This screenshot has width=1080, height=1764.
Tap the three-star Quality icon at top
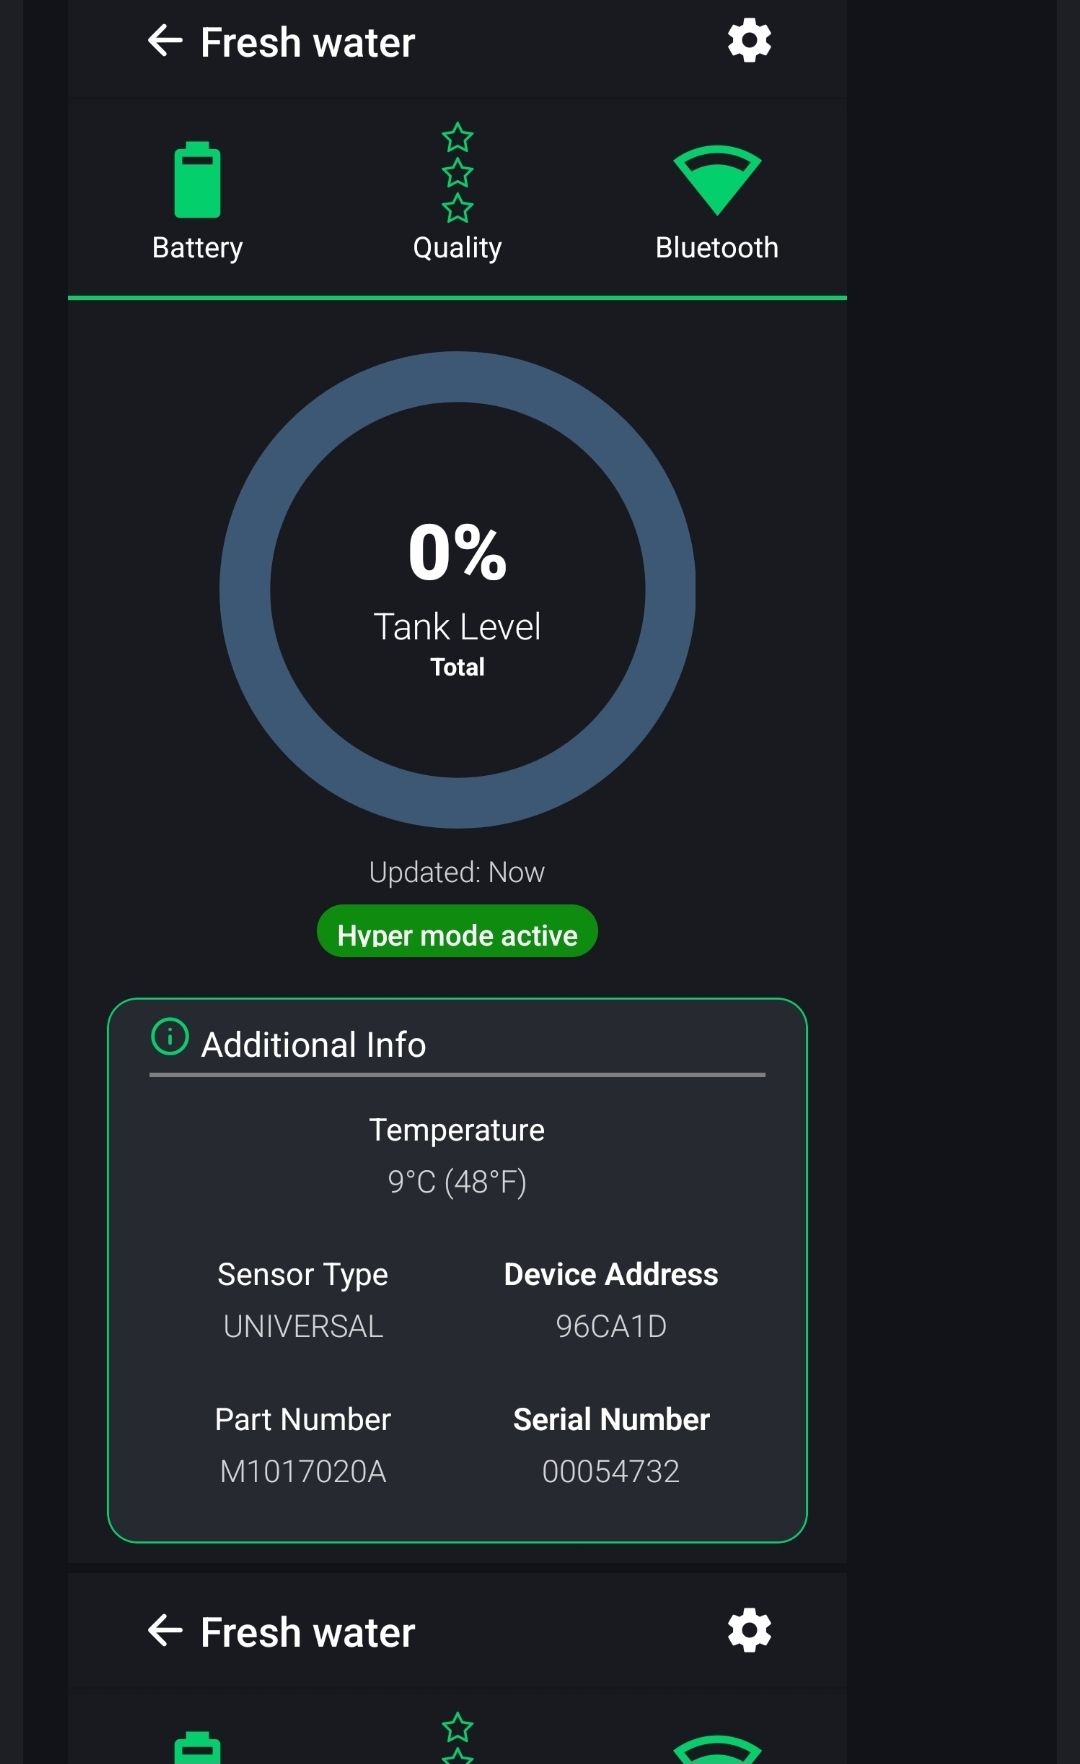(x=457, y=172)
